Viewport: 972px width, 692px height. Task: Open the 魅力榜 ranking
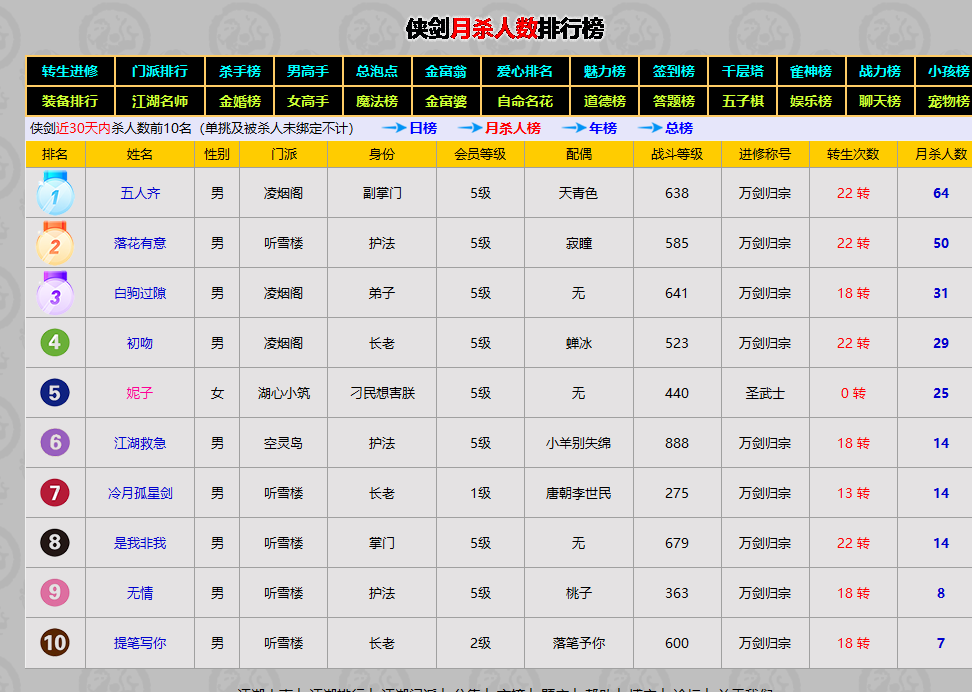click(604, 71)
